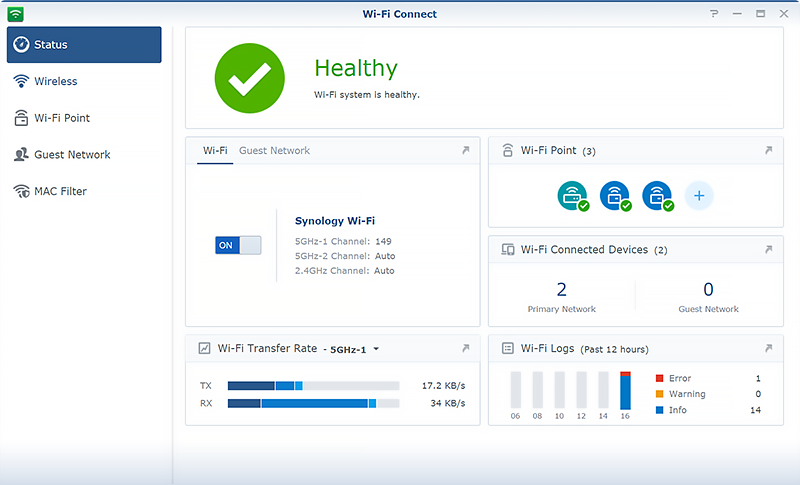Click the blue Info legend swatch

pyautogui.click(x=659, y=410)
